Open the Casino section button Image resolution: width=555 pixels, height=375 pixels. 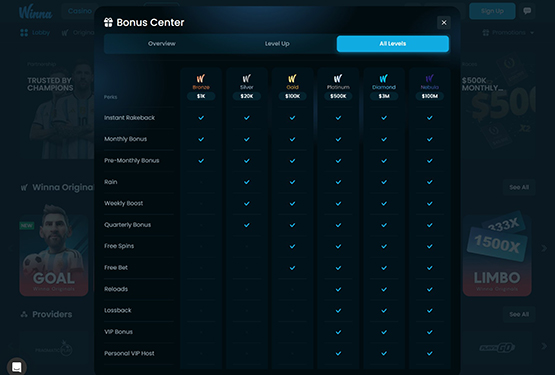point(79,11)
